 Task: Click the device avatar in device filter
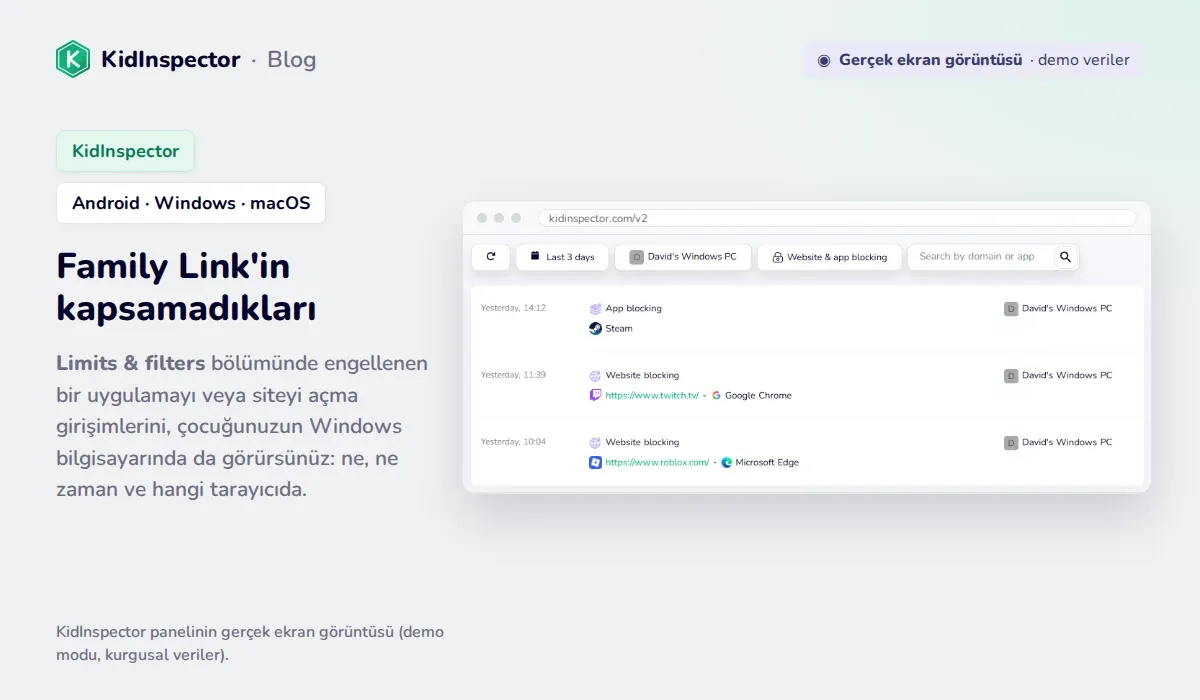pos(636,257)
